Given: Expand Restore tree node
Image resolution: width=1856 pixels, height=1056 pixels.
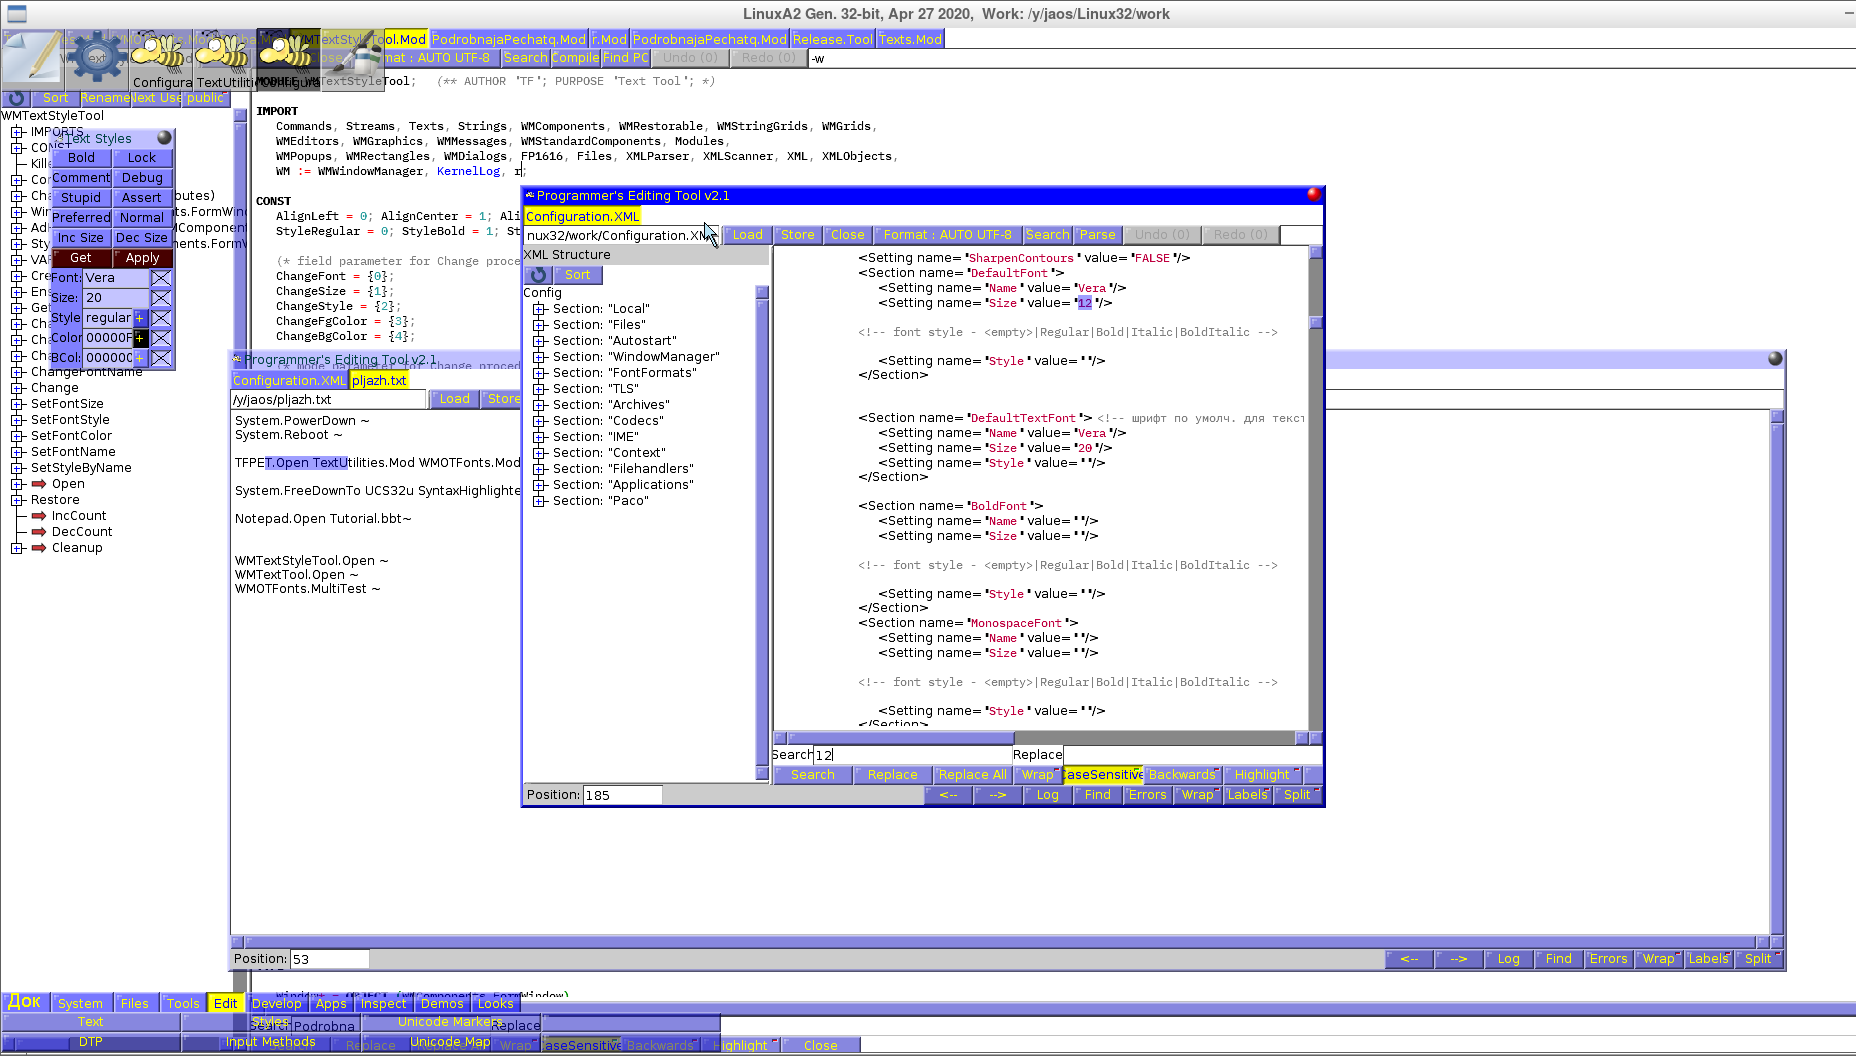Looking at the screenshot, I should [x=17, y=500].
